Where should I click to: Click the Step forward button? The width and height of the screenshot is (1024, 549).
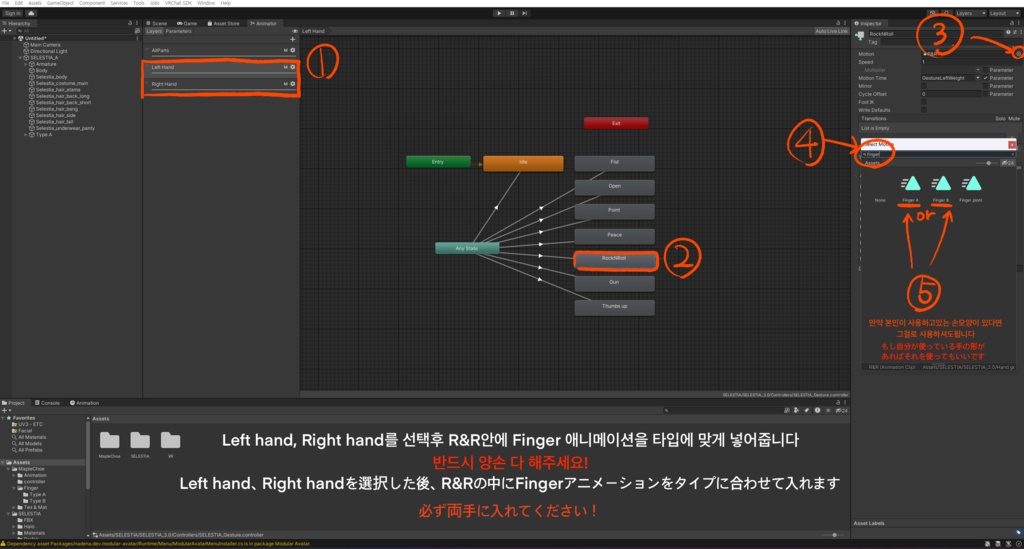click(524, 13)
